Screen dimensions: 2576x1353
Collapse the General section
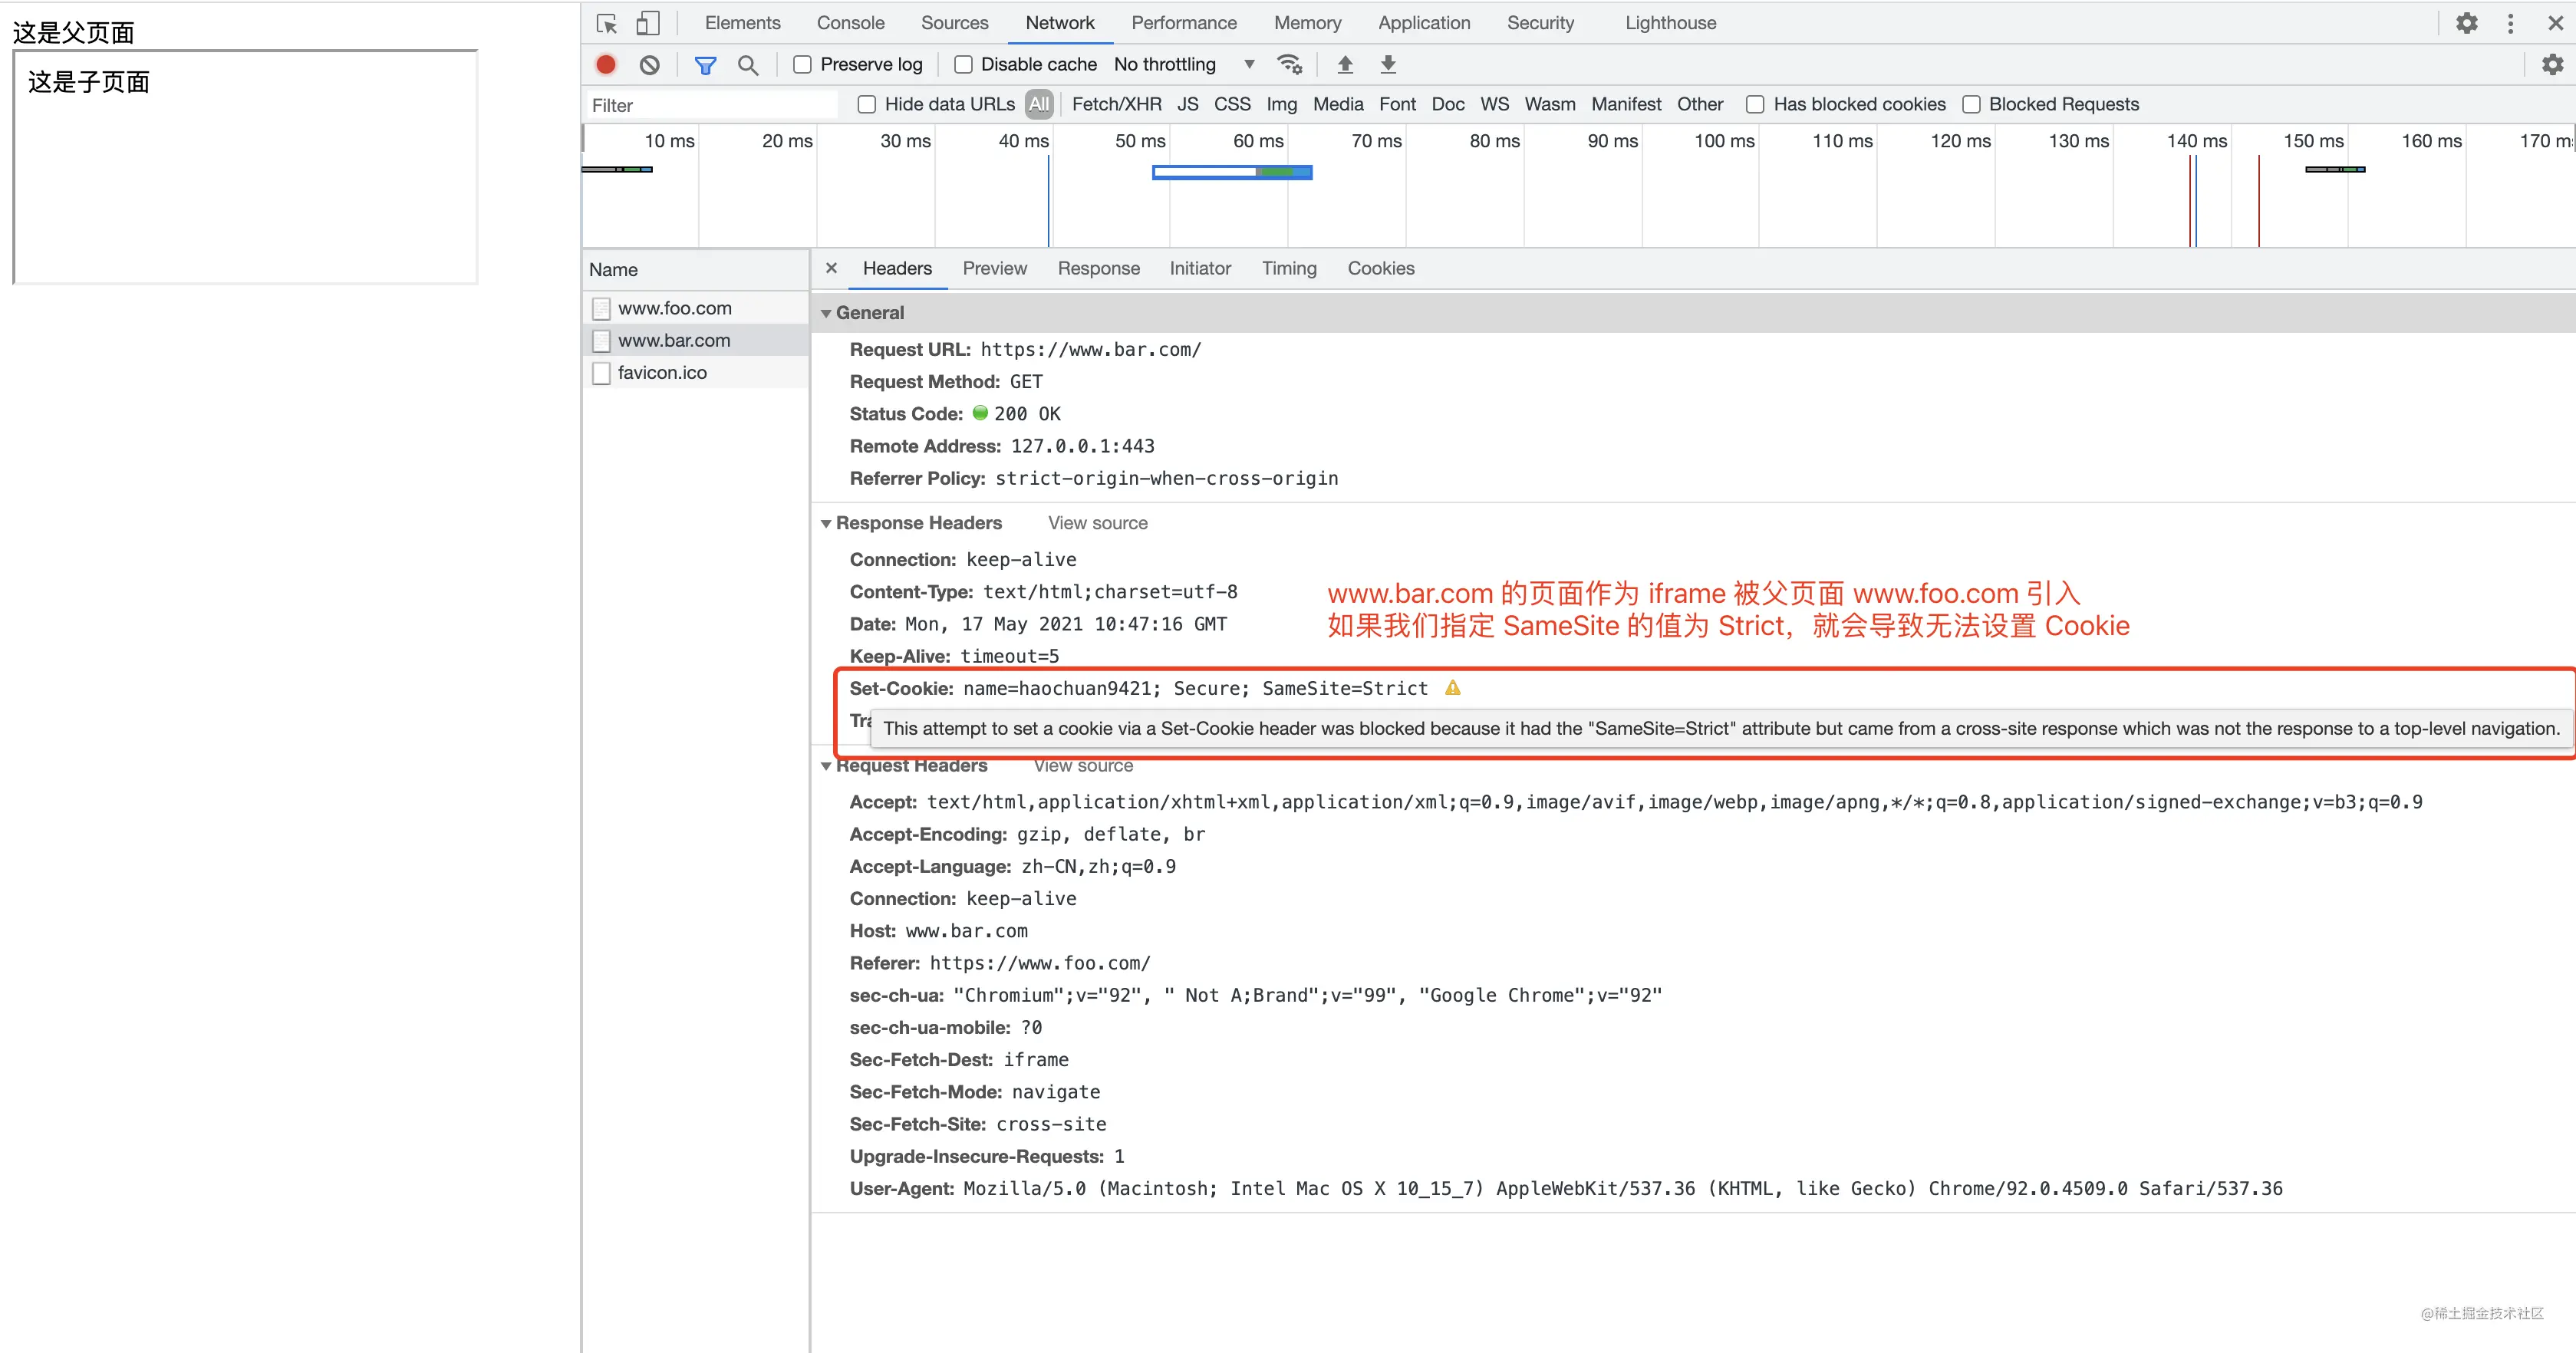coord(826,313)
